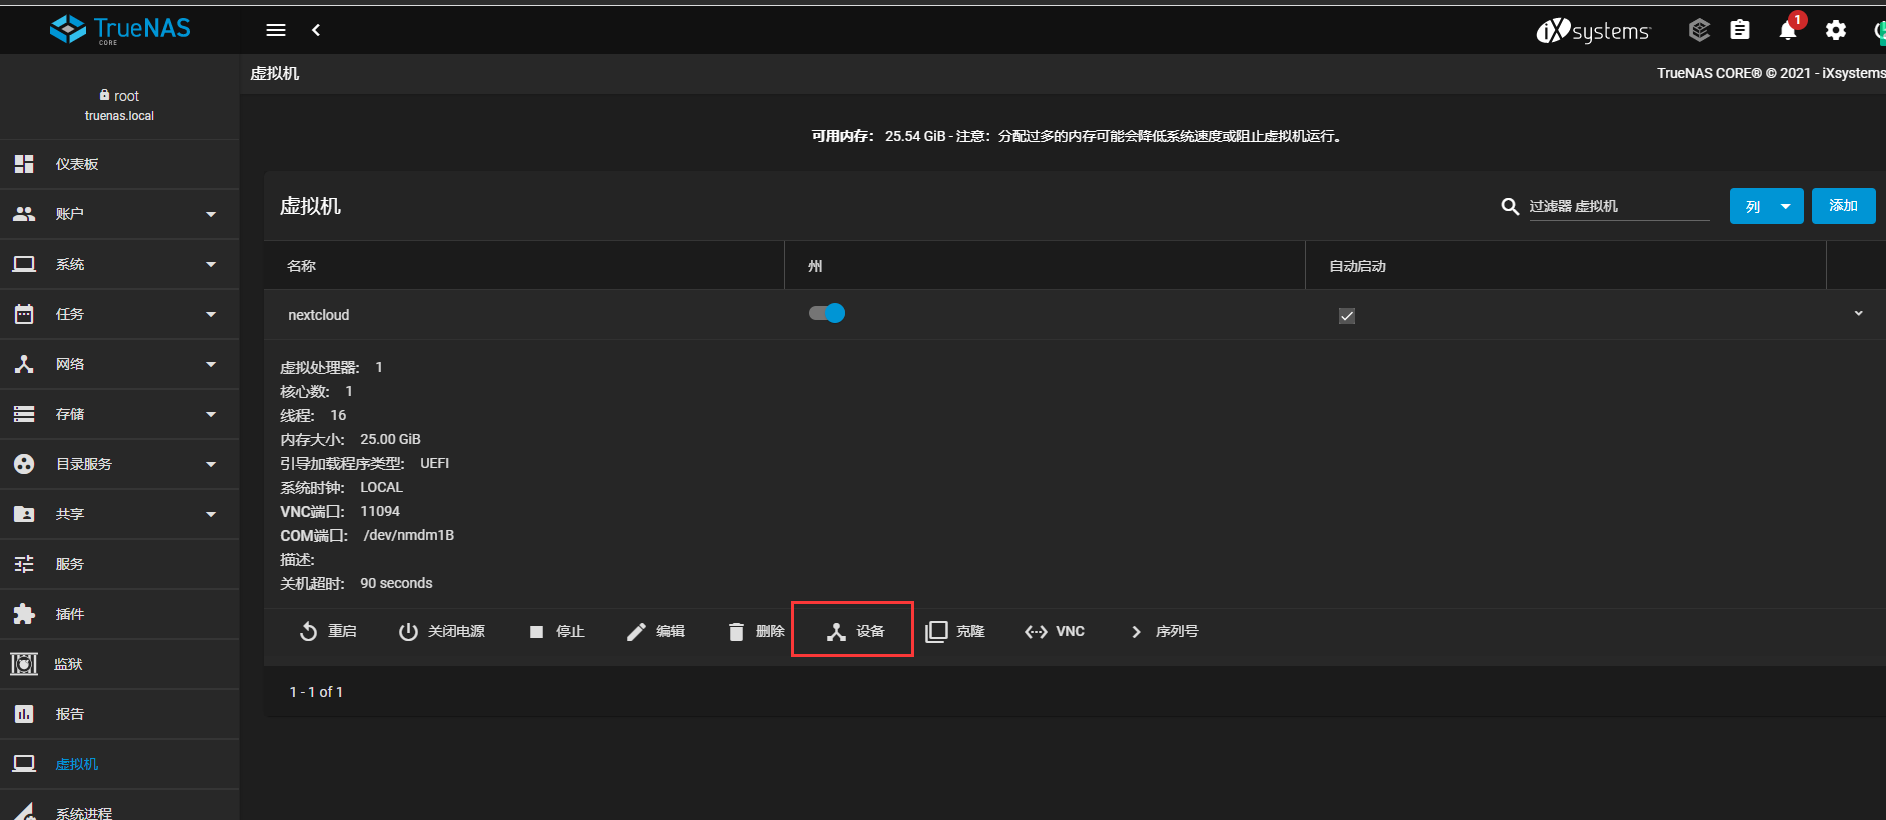1886x820 pixels.
Task: Click the accounts people icon
Action: point(24,214)
